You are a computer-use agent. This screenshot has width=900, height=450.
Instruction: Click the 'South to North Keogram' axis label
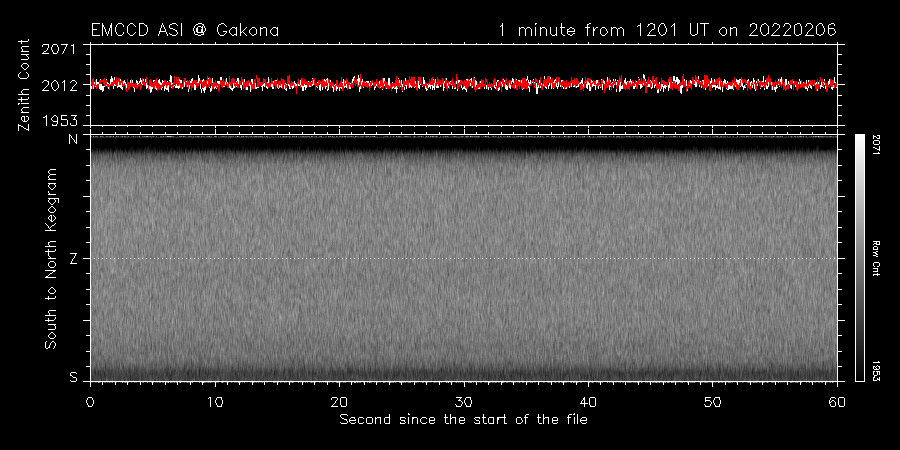(51, 258)
